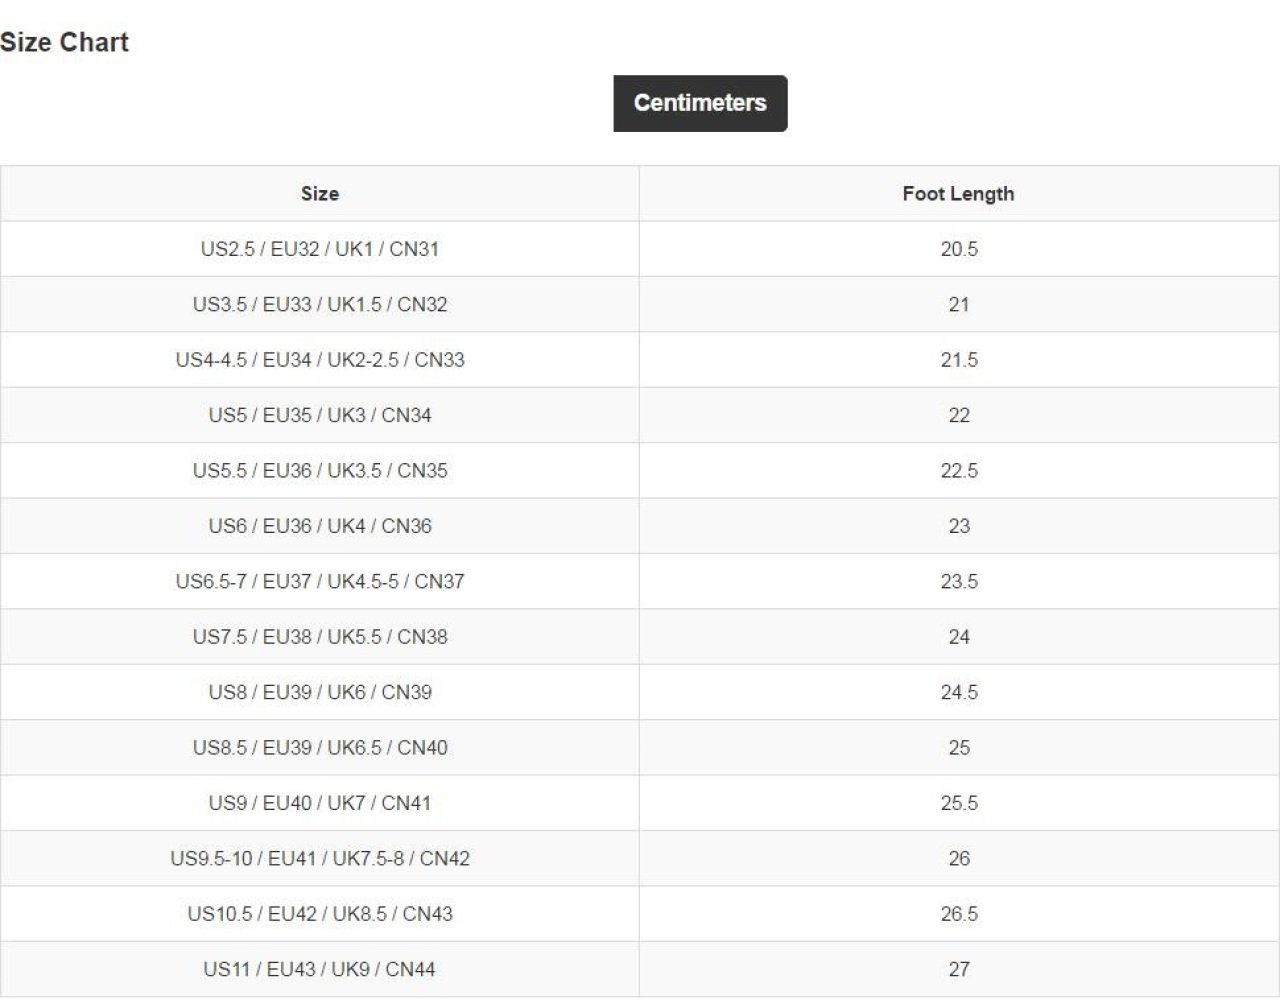Screen dimensions: 1280x1000
Task: Click the US9.5-10 / EU41 size cell
Action: coord(320,859)
